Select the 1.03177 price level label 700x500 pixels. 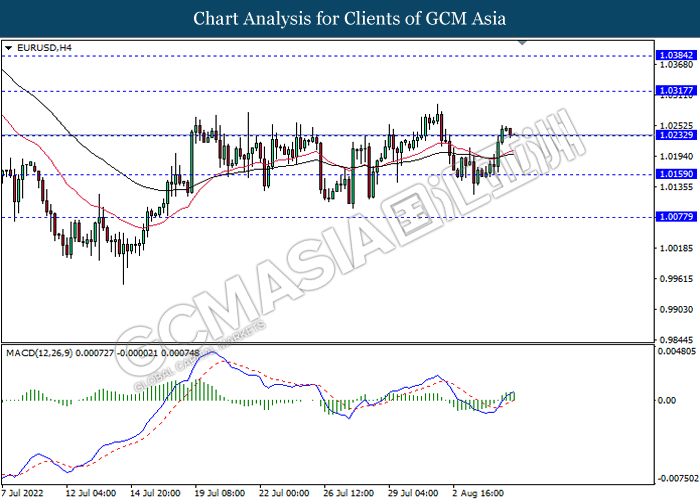pyautogui.click(x=676, y=91)
